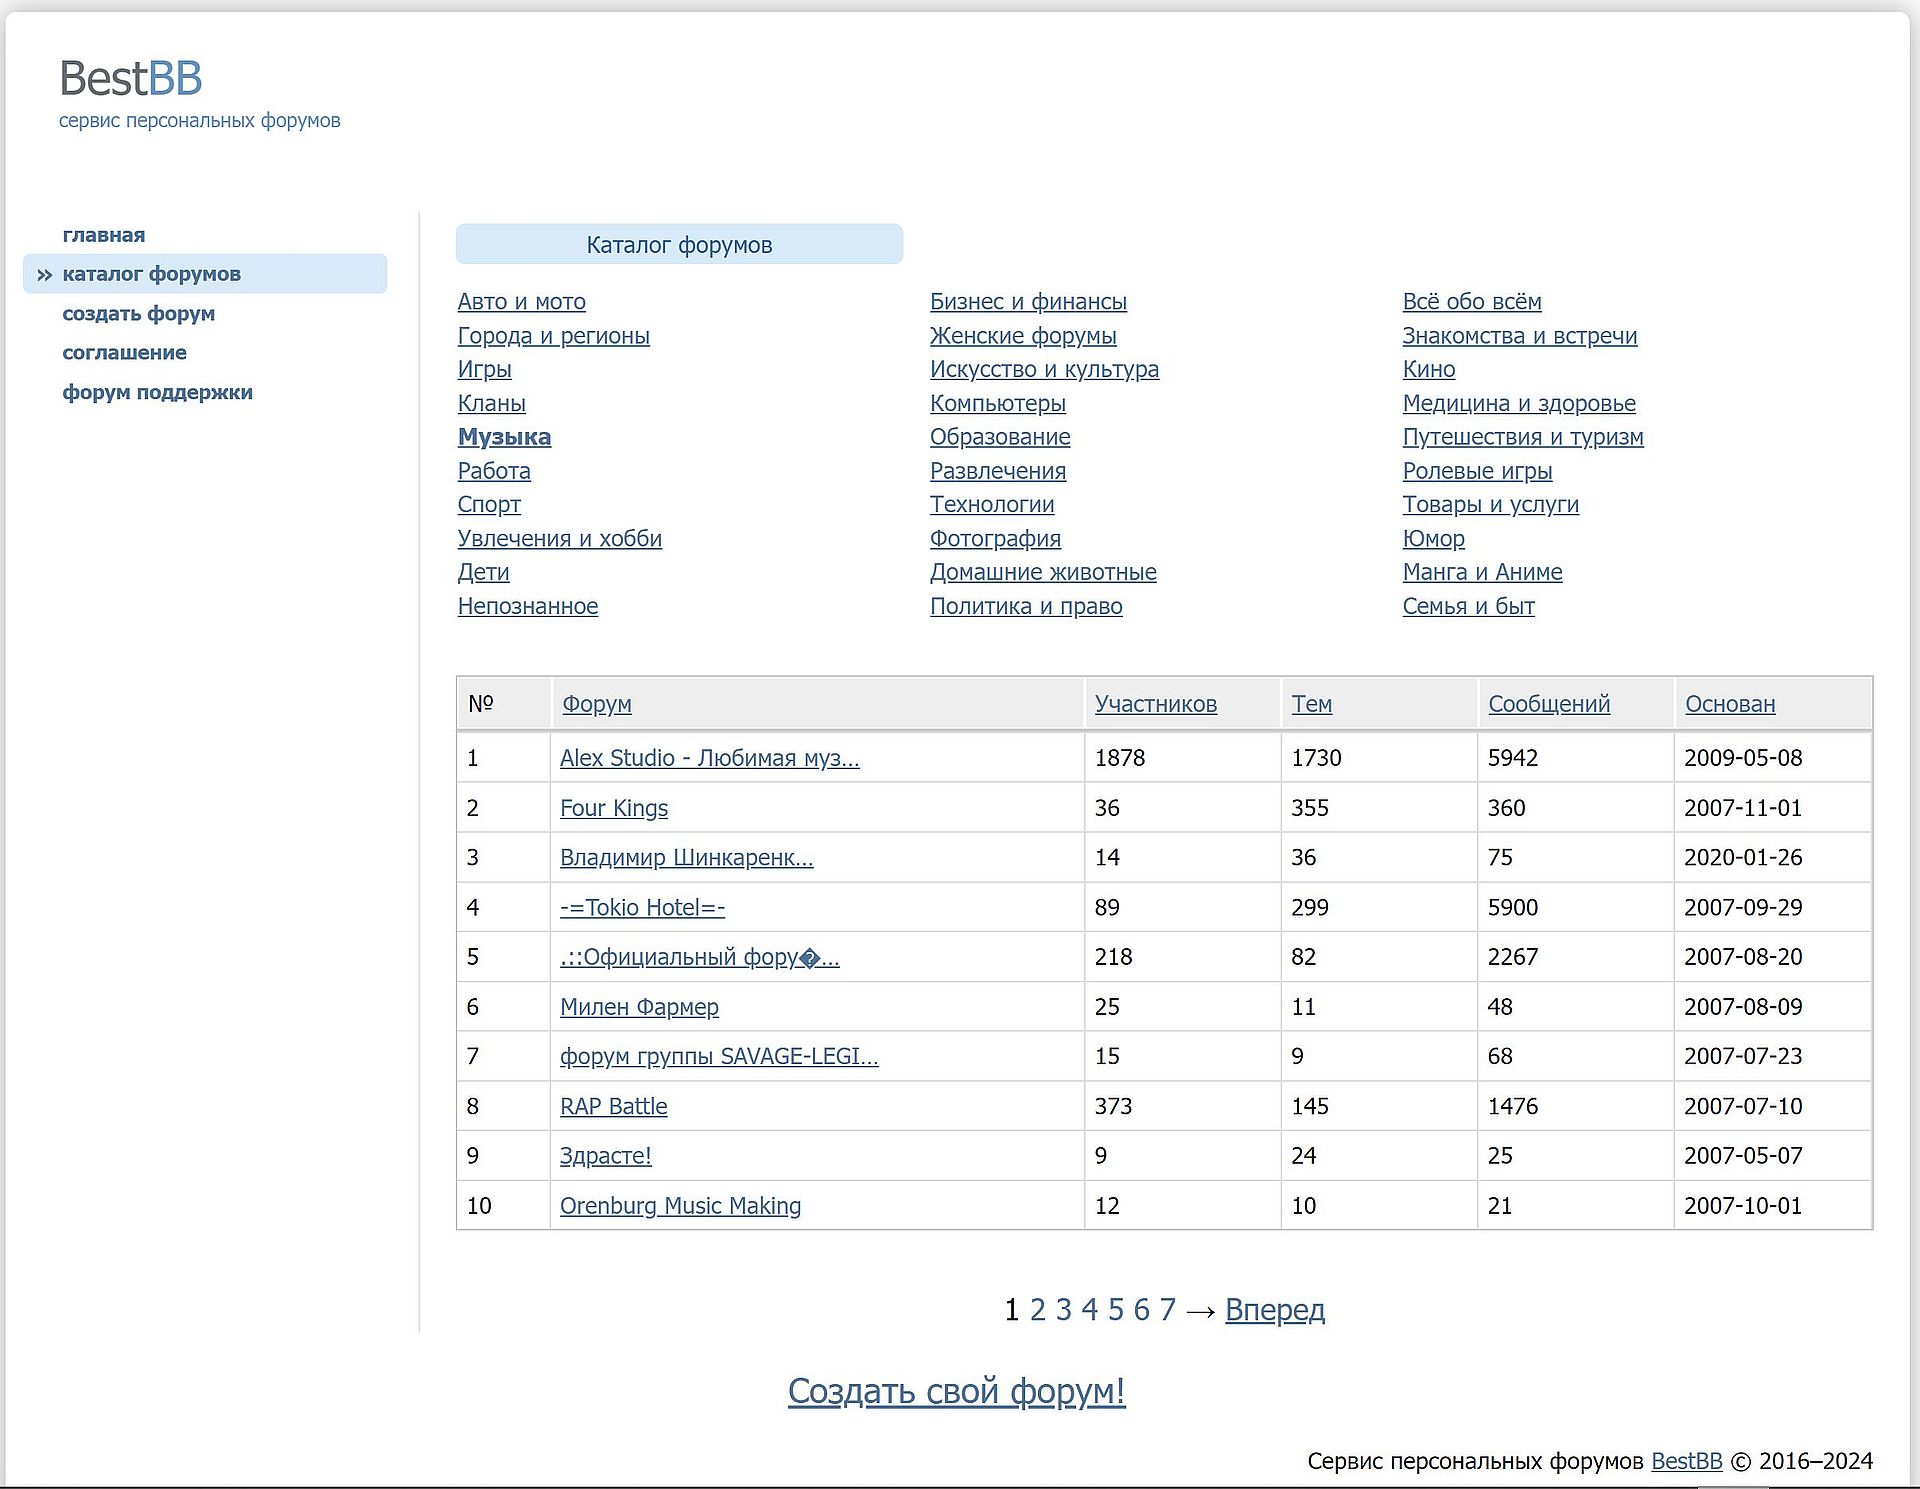Sort table by Участников column header
The image size is (1920, 1489).
tap(1156, 704)
